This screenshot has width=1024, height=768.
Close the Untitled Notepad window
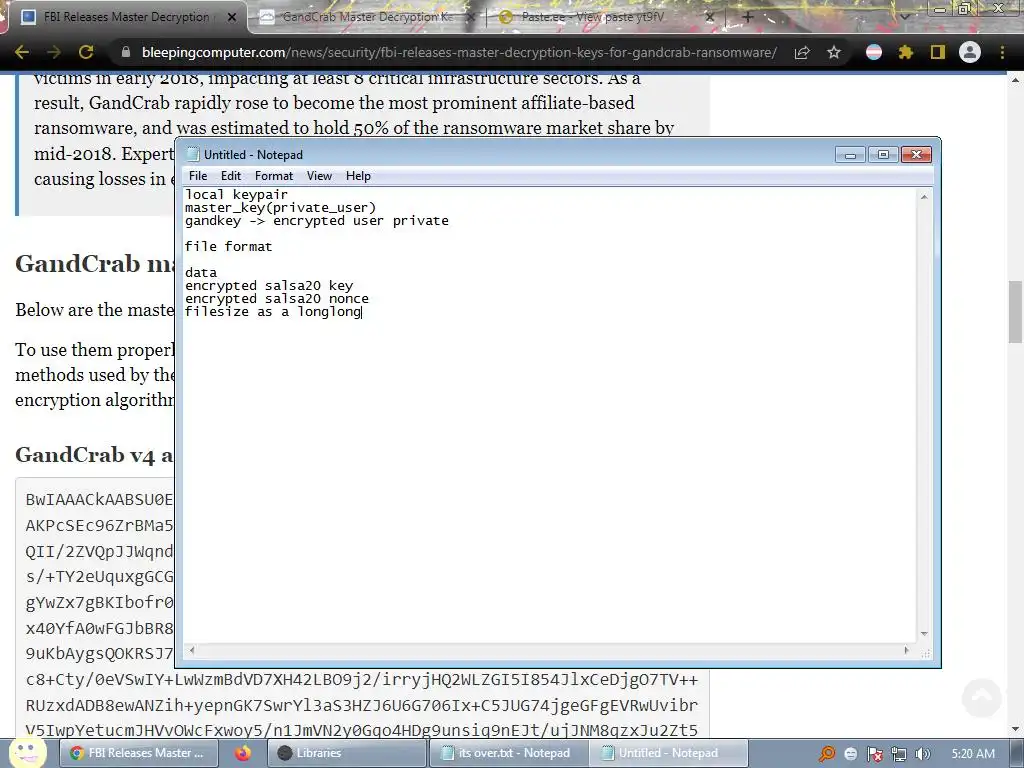click(x=916, y=155)
